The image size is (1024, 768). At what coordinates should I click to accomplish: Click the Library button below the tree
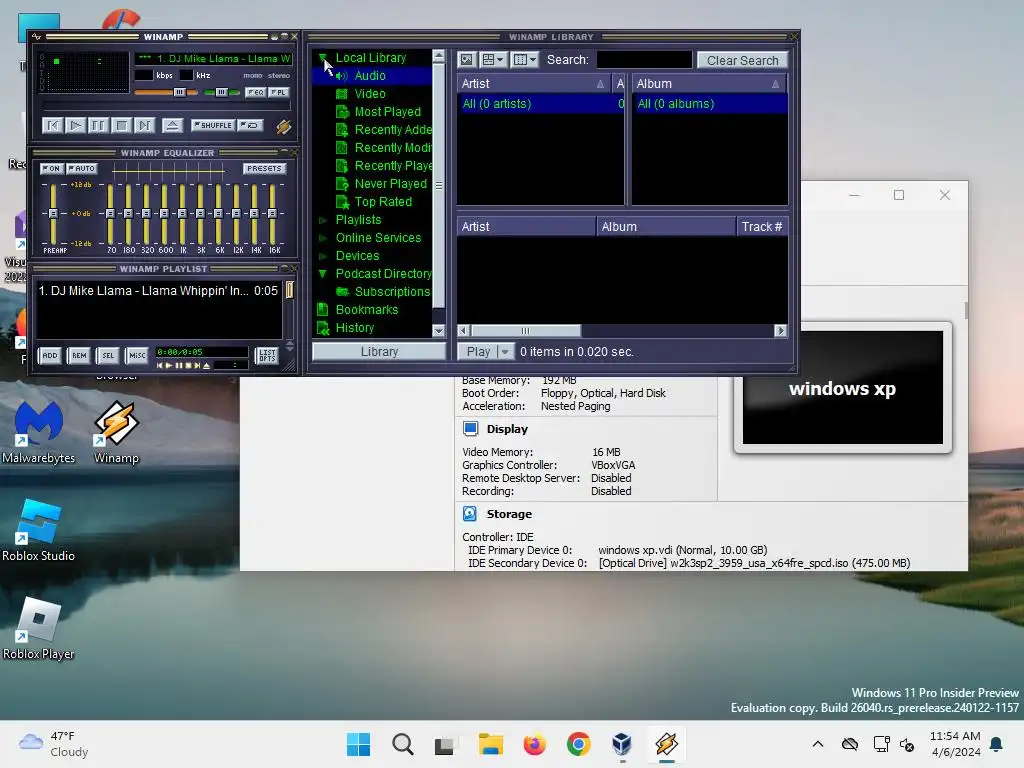[x=379, y=351]
